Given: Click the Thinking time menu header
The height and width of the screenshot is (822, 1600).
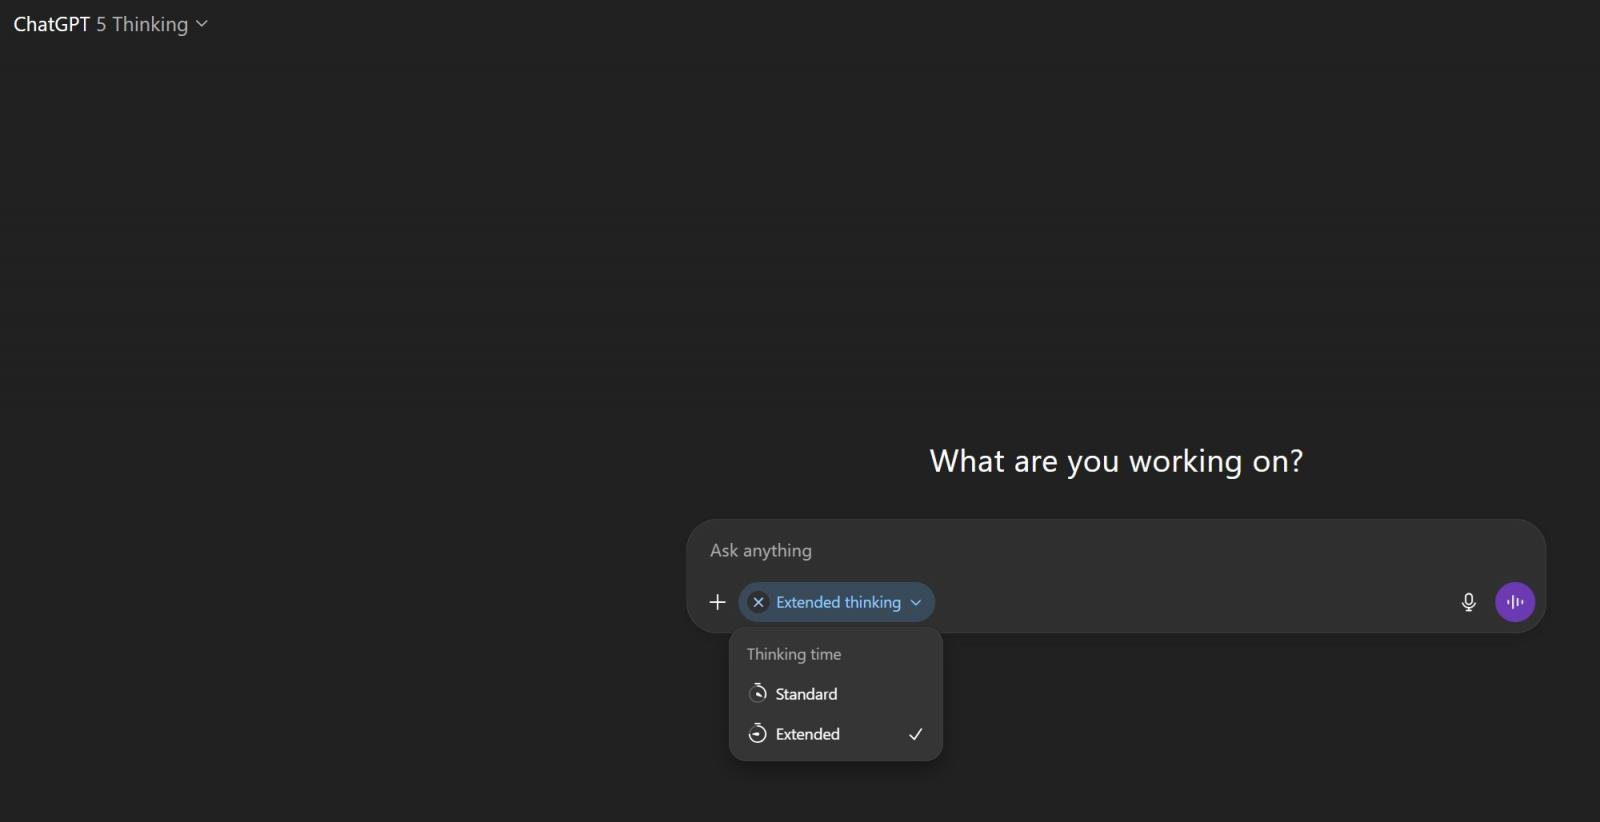Looking at the screenshot, I should click(794, 654).
